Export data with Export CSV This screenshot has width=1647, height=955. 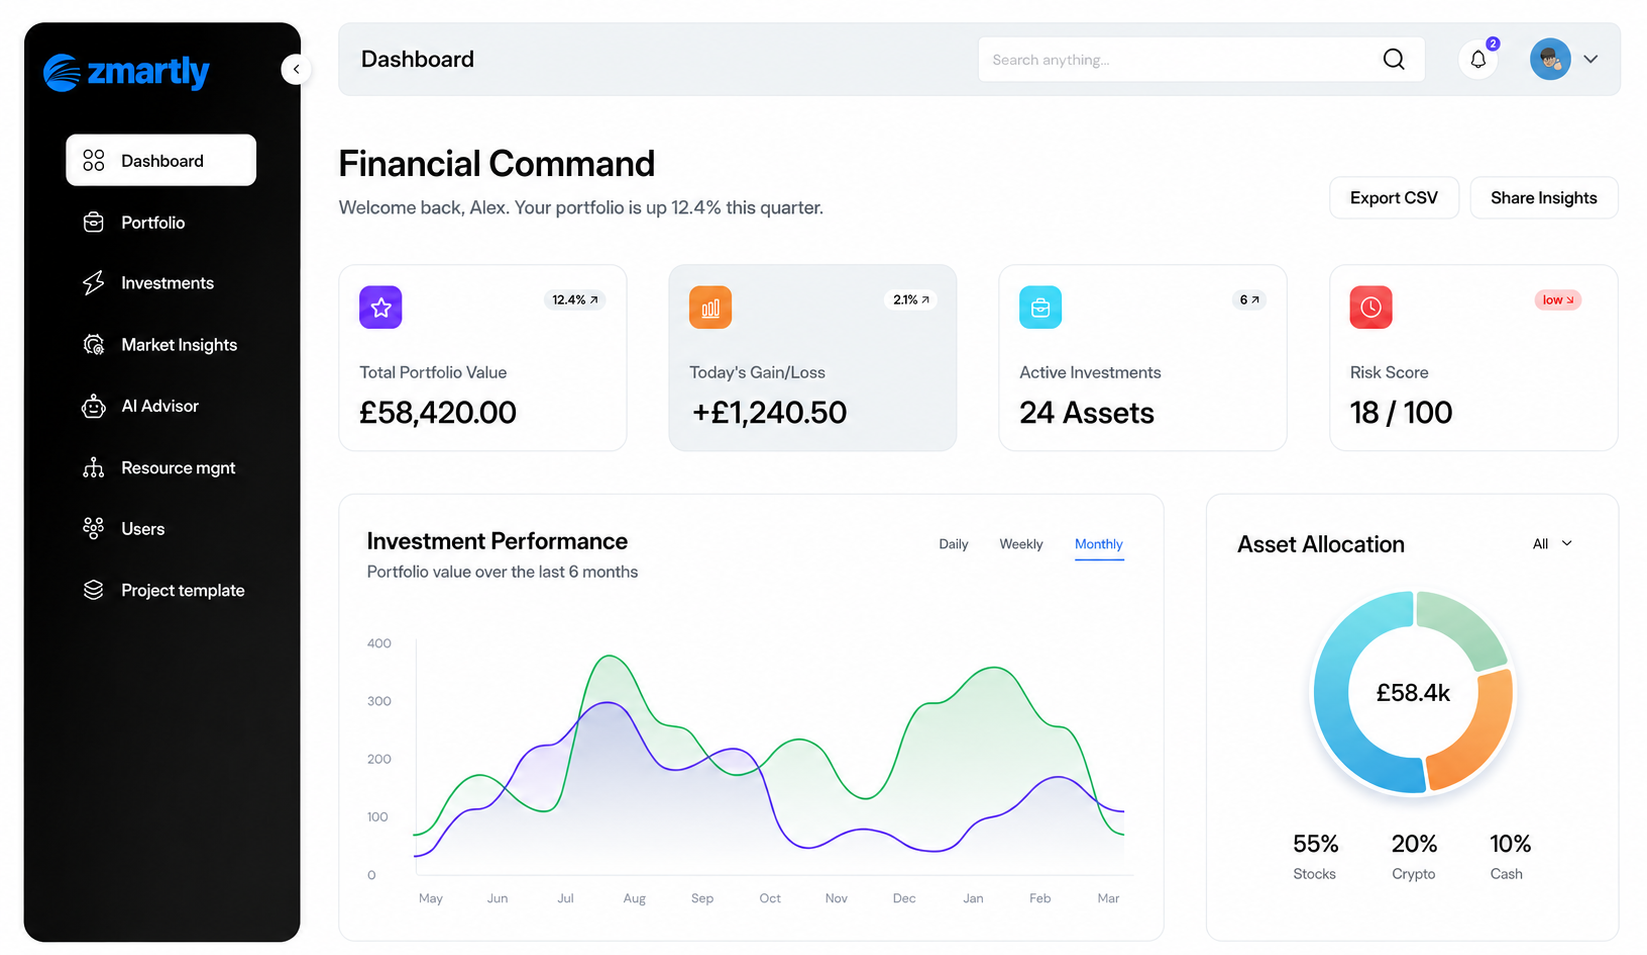pyautogui.click(x=1394, y=198)
